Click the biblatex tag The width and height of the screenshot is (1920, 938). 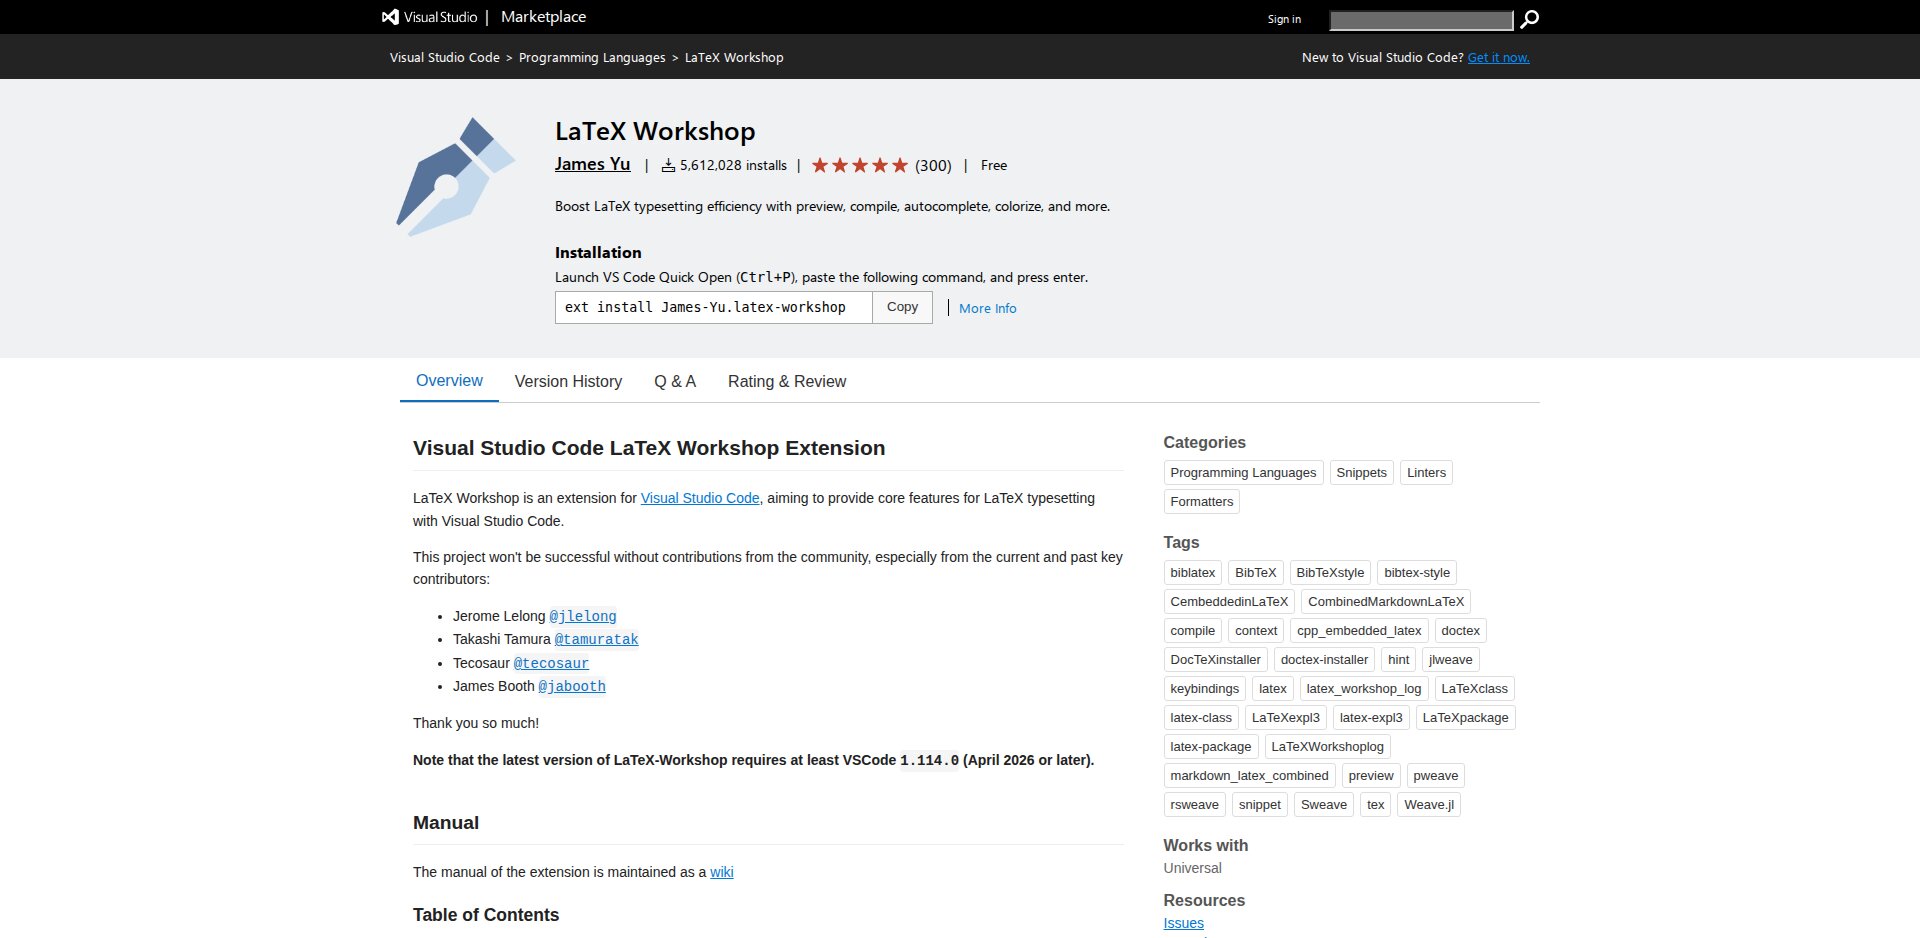[x=1193, y=573]
